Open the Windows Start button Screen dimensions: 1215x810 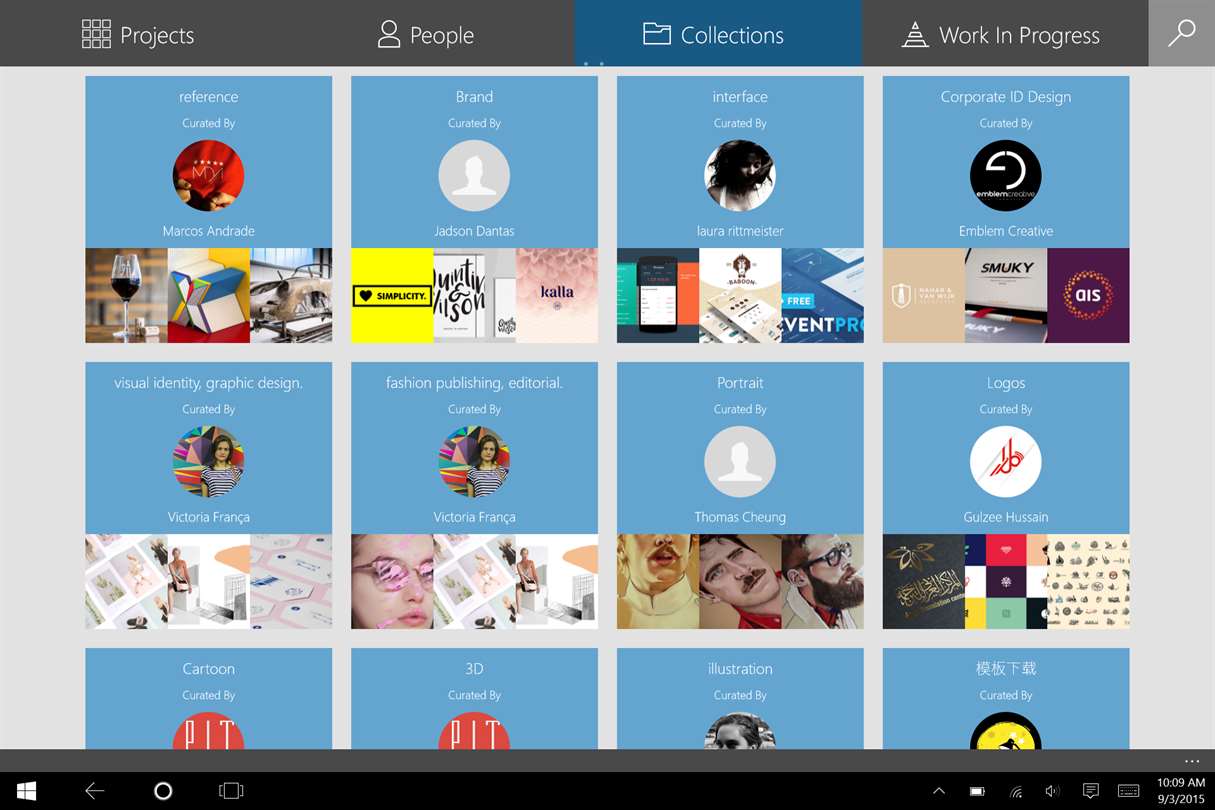27,791
